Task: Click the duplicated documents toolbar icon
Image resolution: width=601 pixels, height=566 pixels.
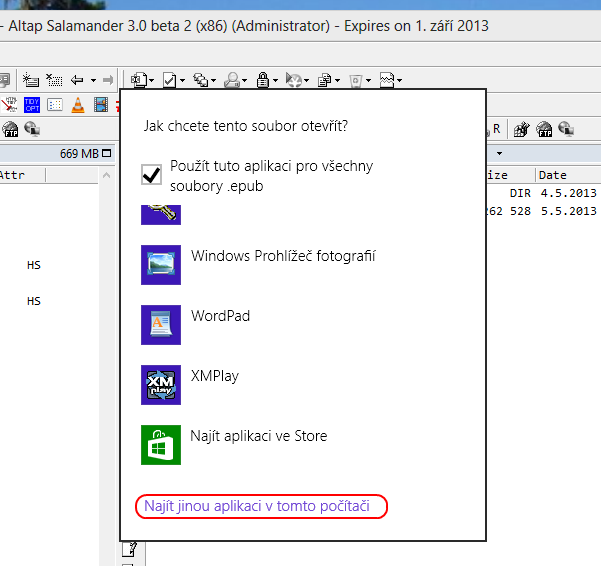Action: (325, 80)
